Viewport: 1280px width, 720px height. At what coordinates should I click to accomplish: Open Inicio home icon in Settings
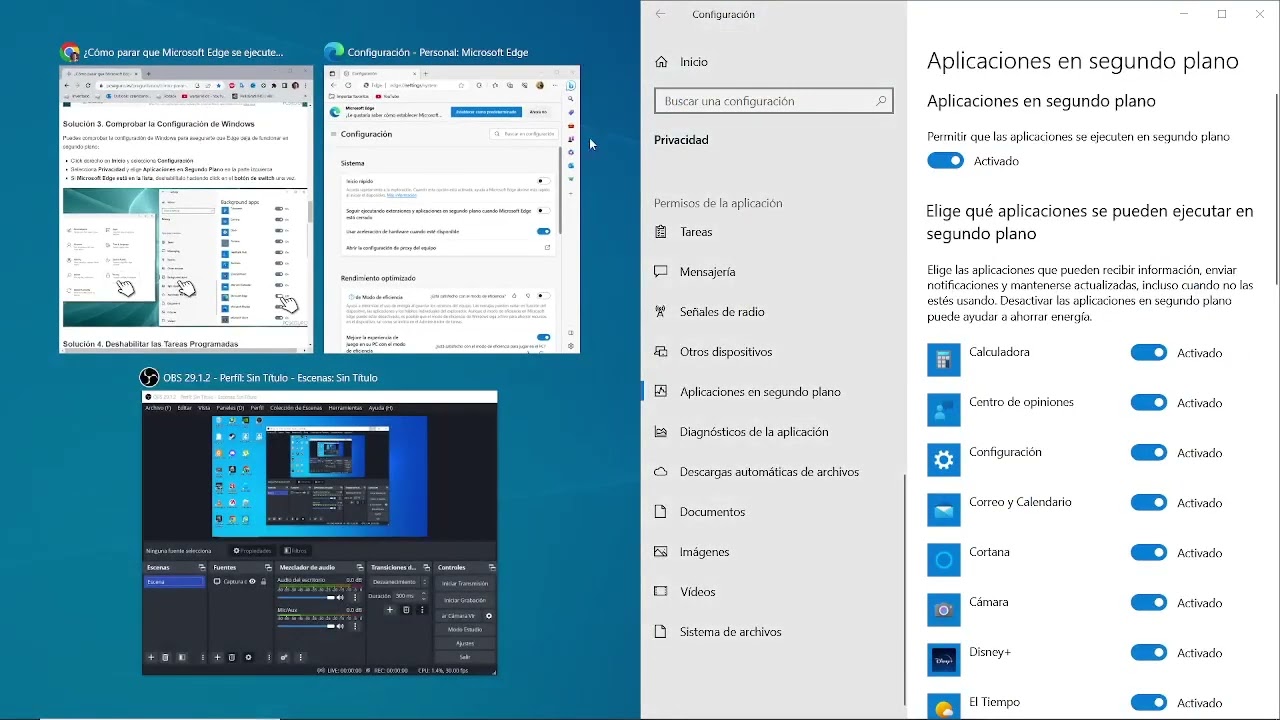coord(661,62)
